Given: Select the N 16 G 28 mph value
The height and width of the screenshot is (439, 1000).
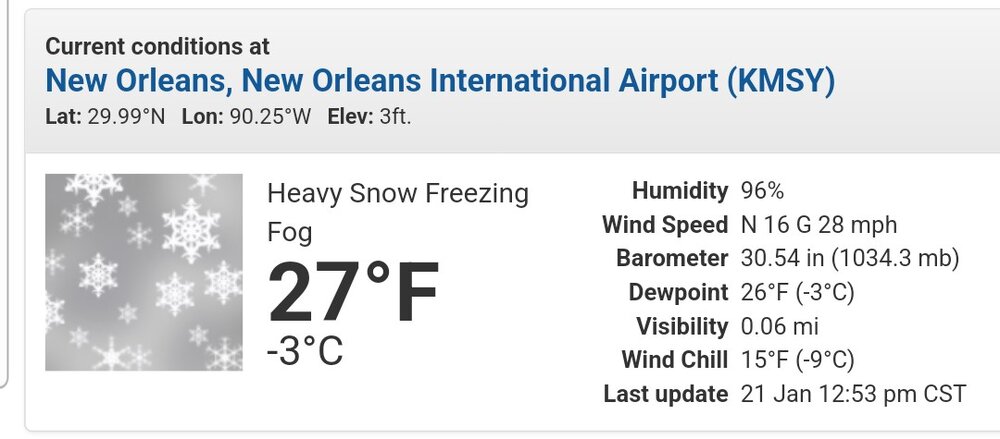Looking at the screenshot, I should click(x=819, y=225).
